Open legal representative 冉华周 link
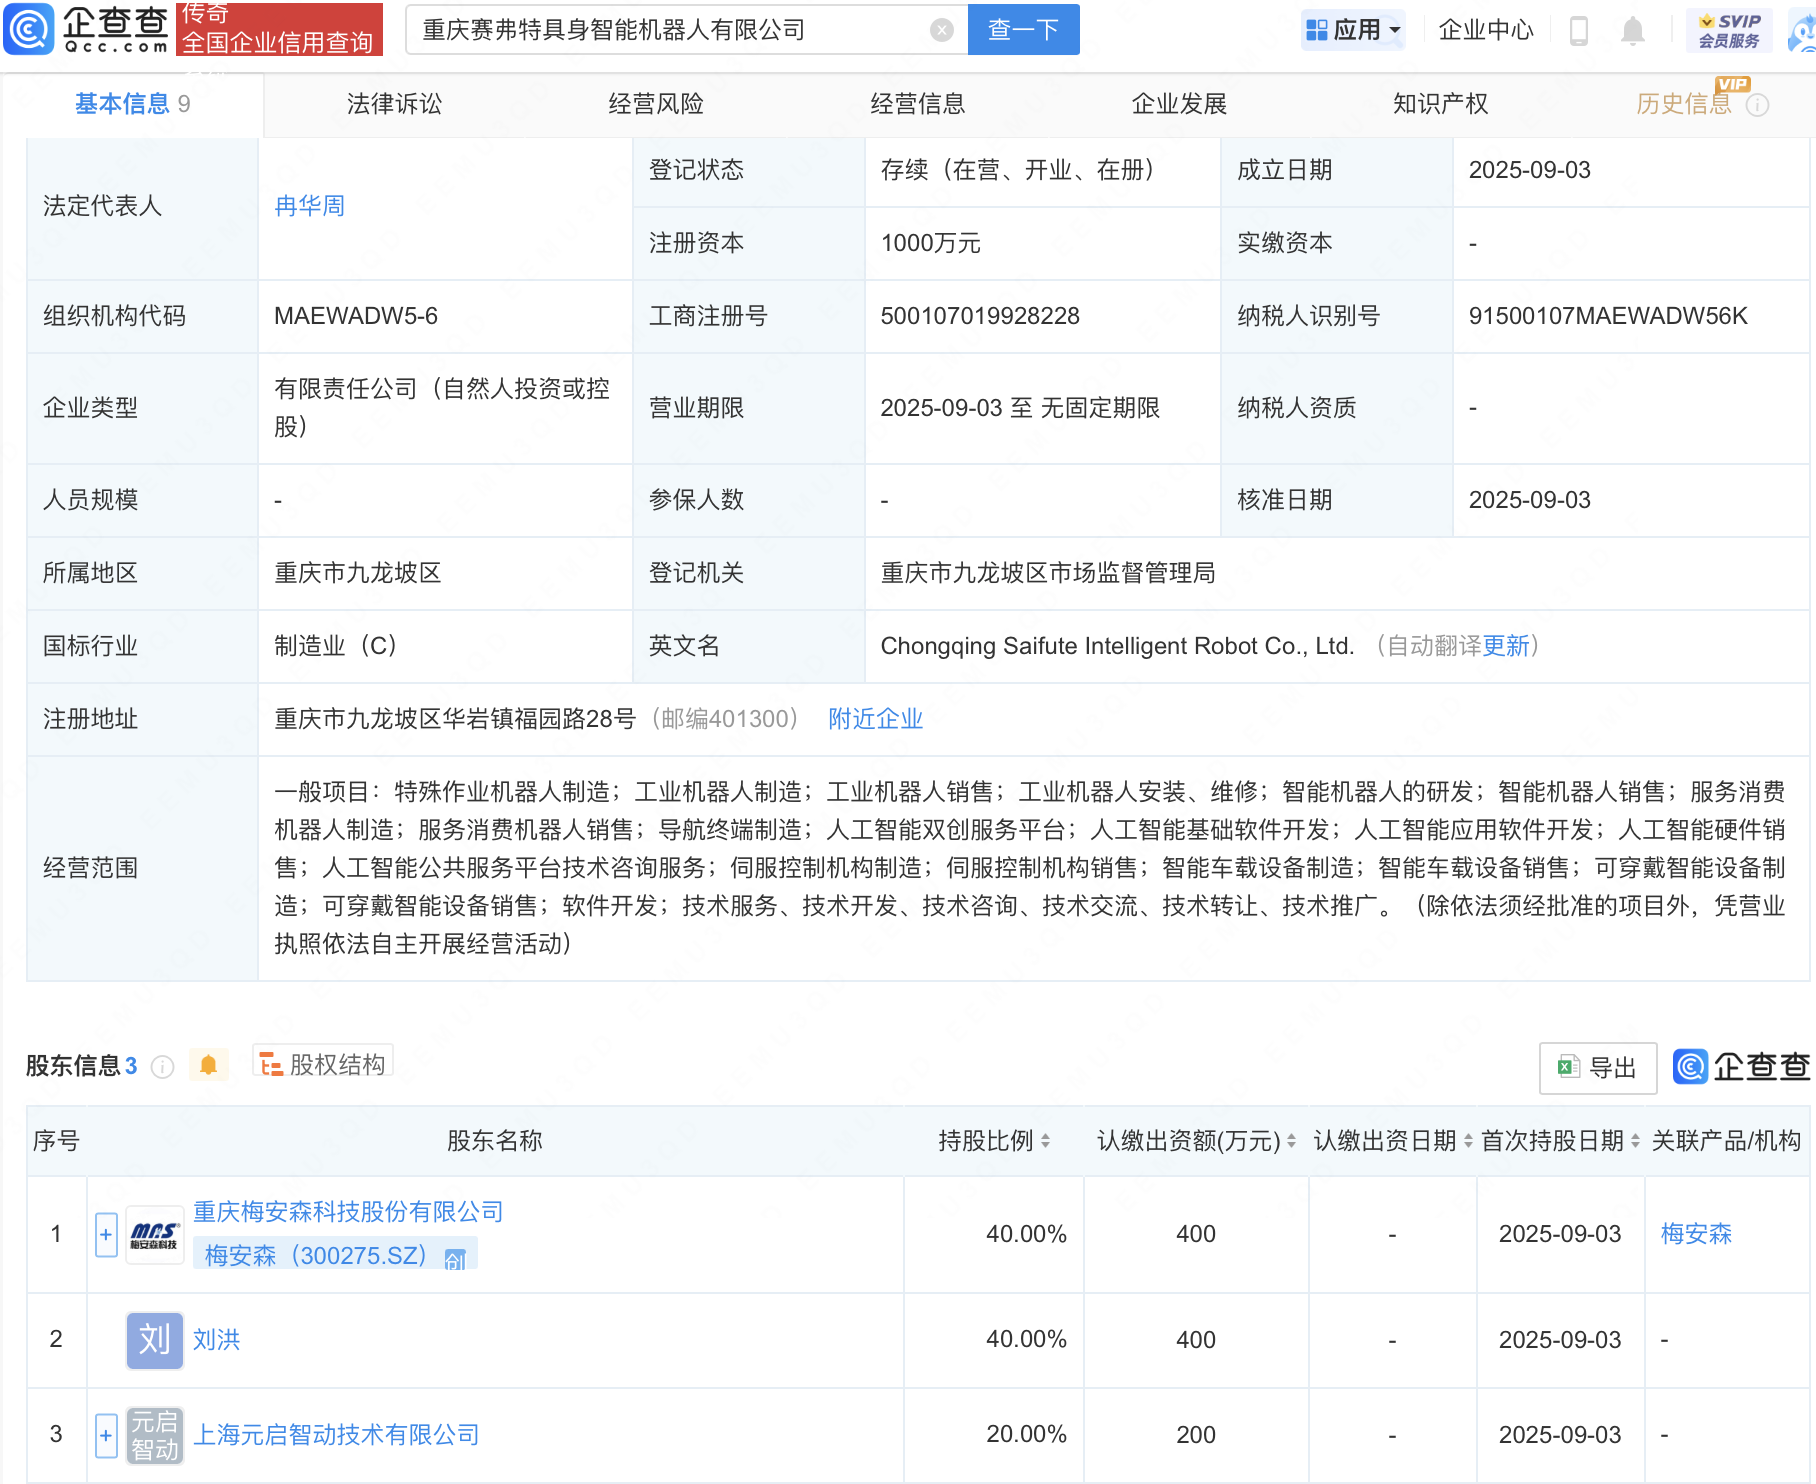 click(309, 206)
